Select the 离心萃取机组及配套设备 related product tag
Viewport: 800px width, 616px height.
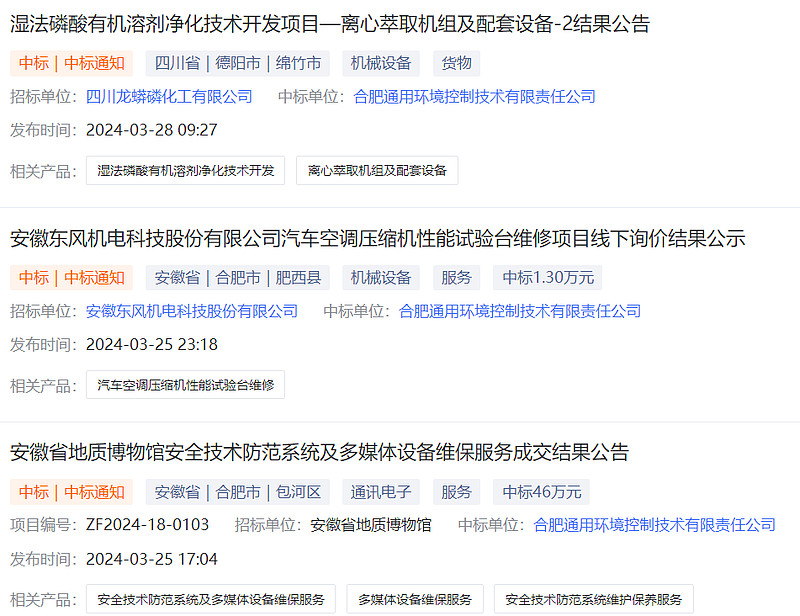coord(377,170)
